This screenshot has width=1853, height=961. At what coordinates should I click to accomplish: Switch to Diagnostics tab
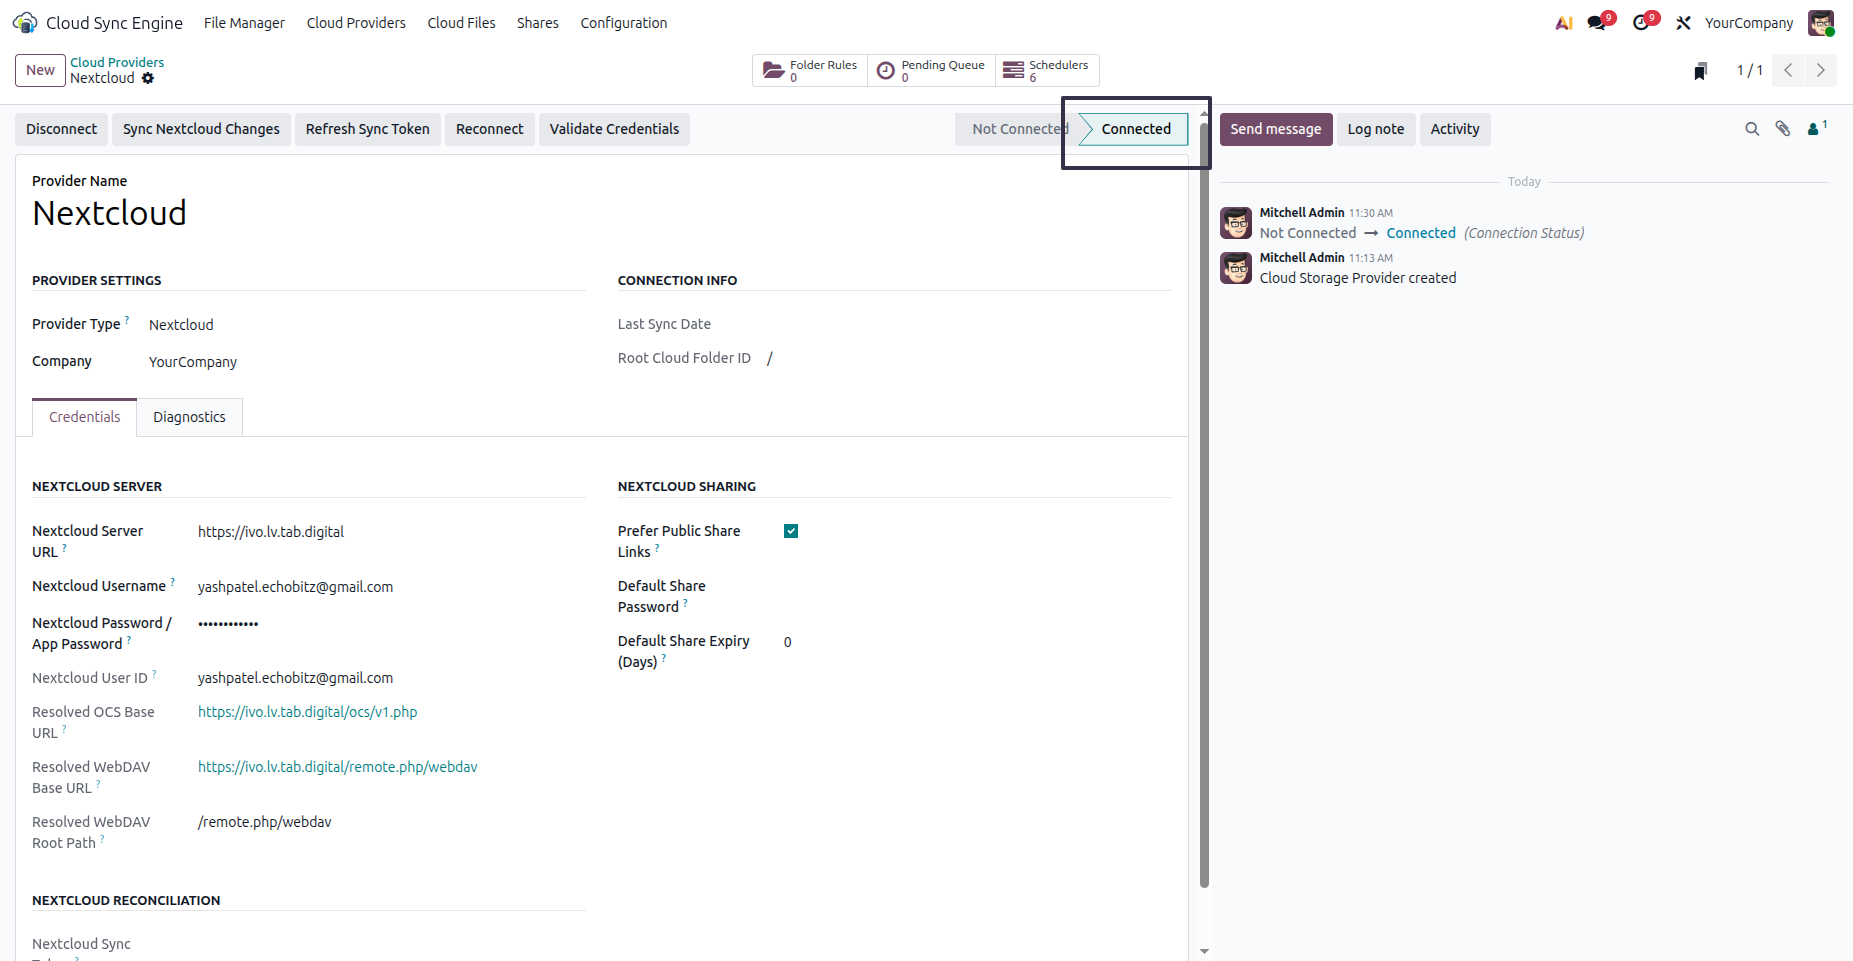pyautogui.click(x=189, y=417)
